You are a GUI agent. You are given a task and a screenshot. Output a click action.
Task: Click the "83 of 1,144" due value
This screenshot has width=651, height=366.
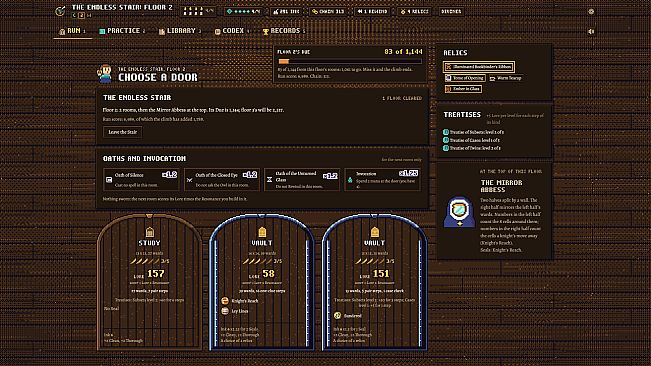(403, 51)
